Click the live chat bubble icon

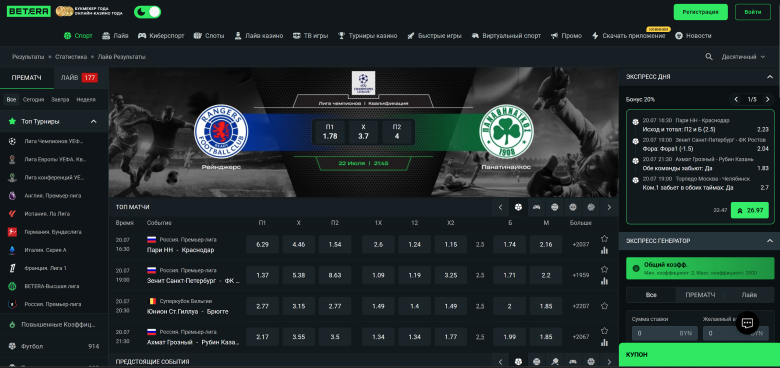(x=747, y=323)
